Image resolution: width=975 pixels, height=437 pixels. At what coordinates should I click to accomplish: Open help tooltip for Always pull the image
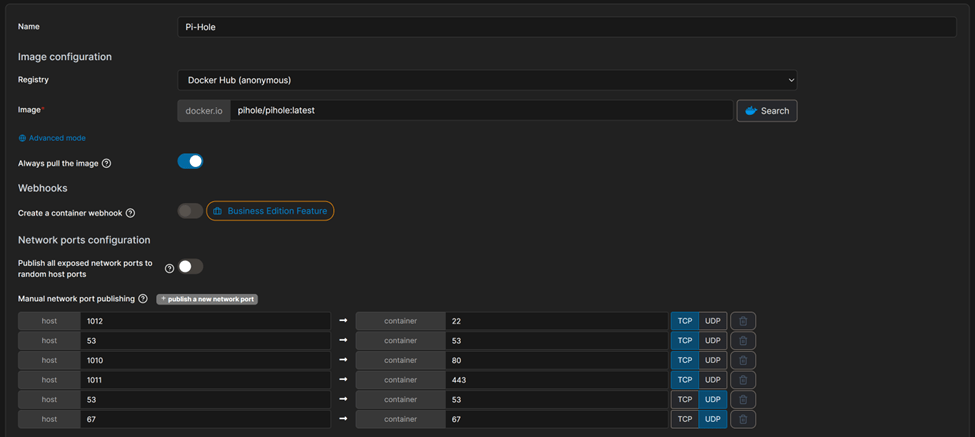click(107, 163)
